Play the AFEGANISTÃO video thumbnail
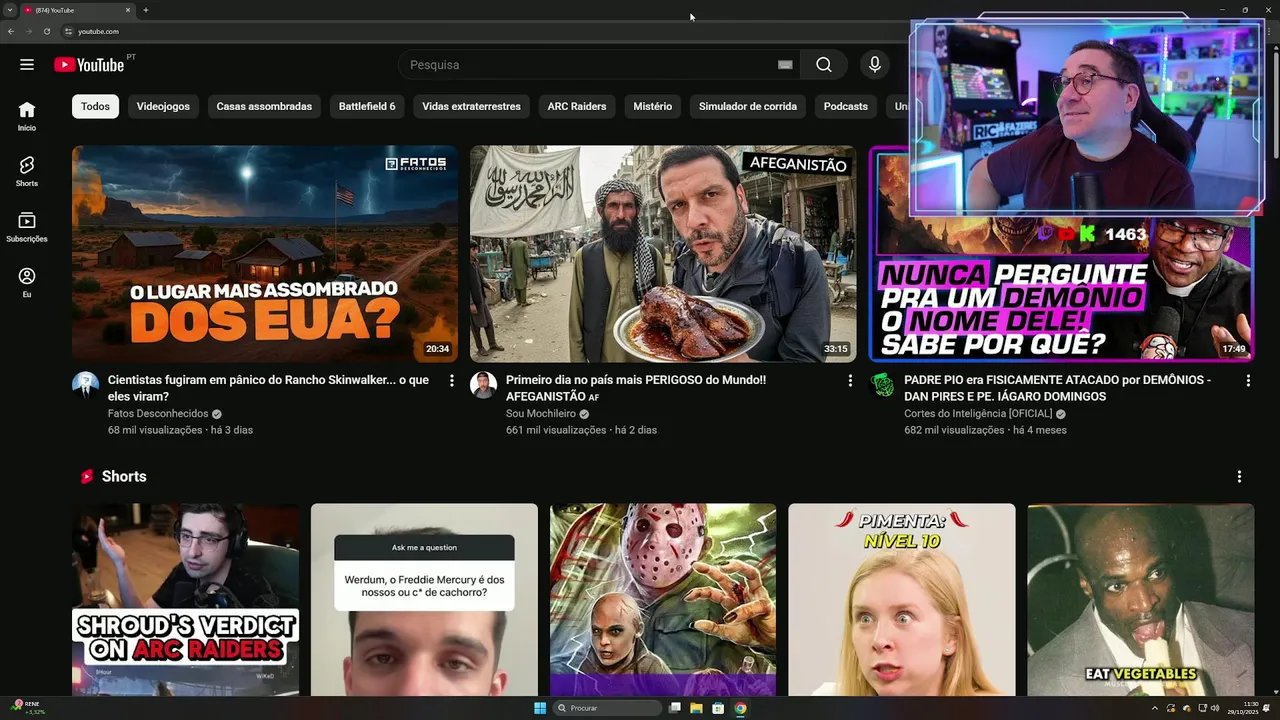This screenshot has height=720, width=1280. click(x=663, y=254)
